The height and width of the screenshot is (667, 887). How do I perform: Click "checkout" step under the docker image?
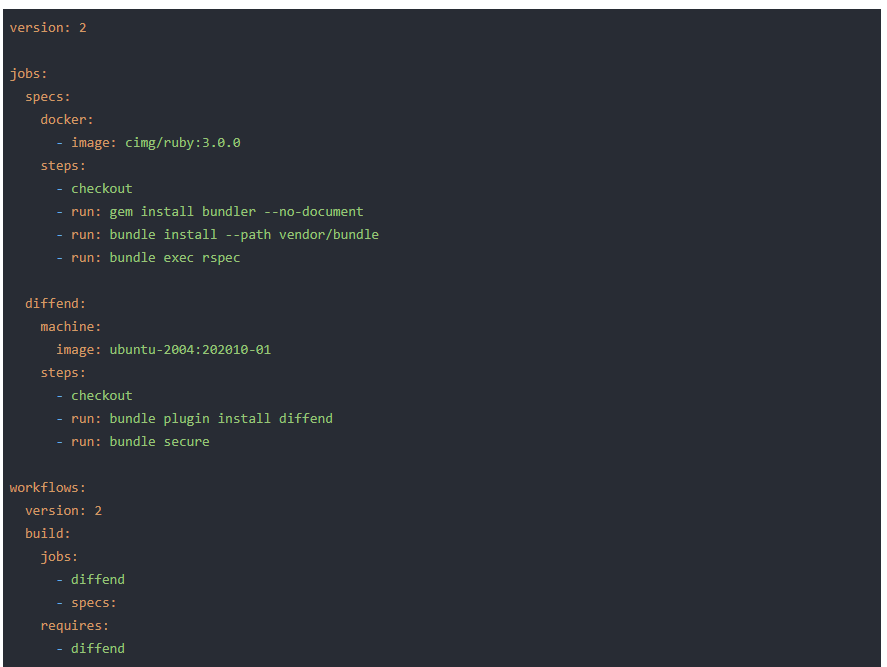pyautogui.click(x=101, y=189)
